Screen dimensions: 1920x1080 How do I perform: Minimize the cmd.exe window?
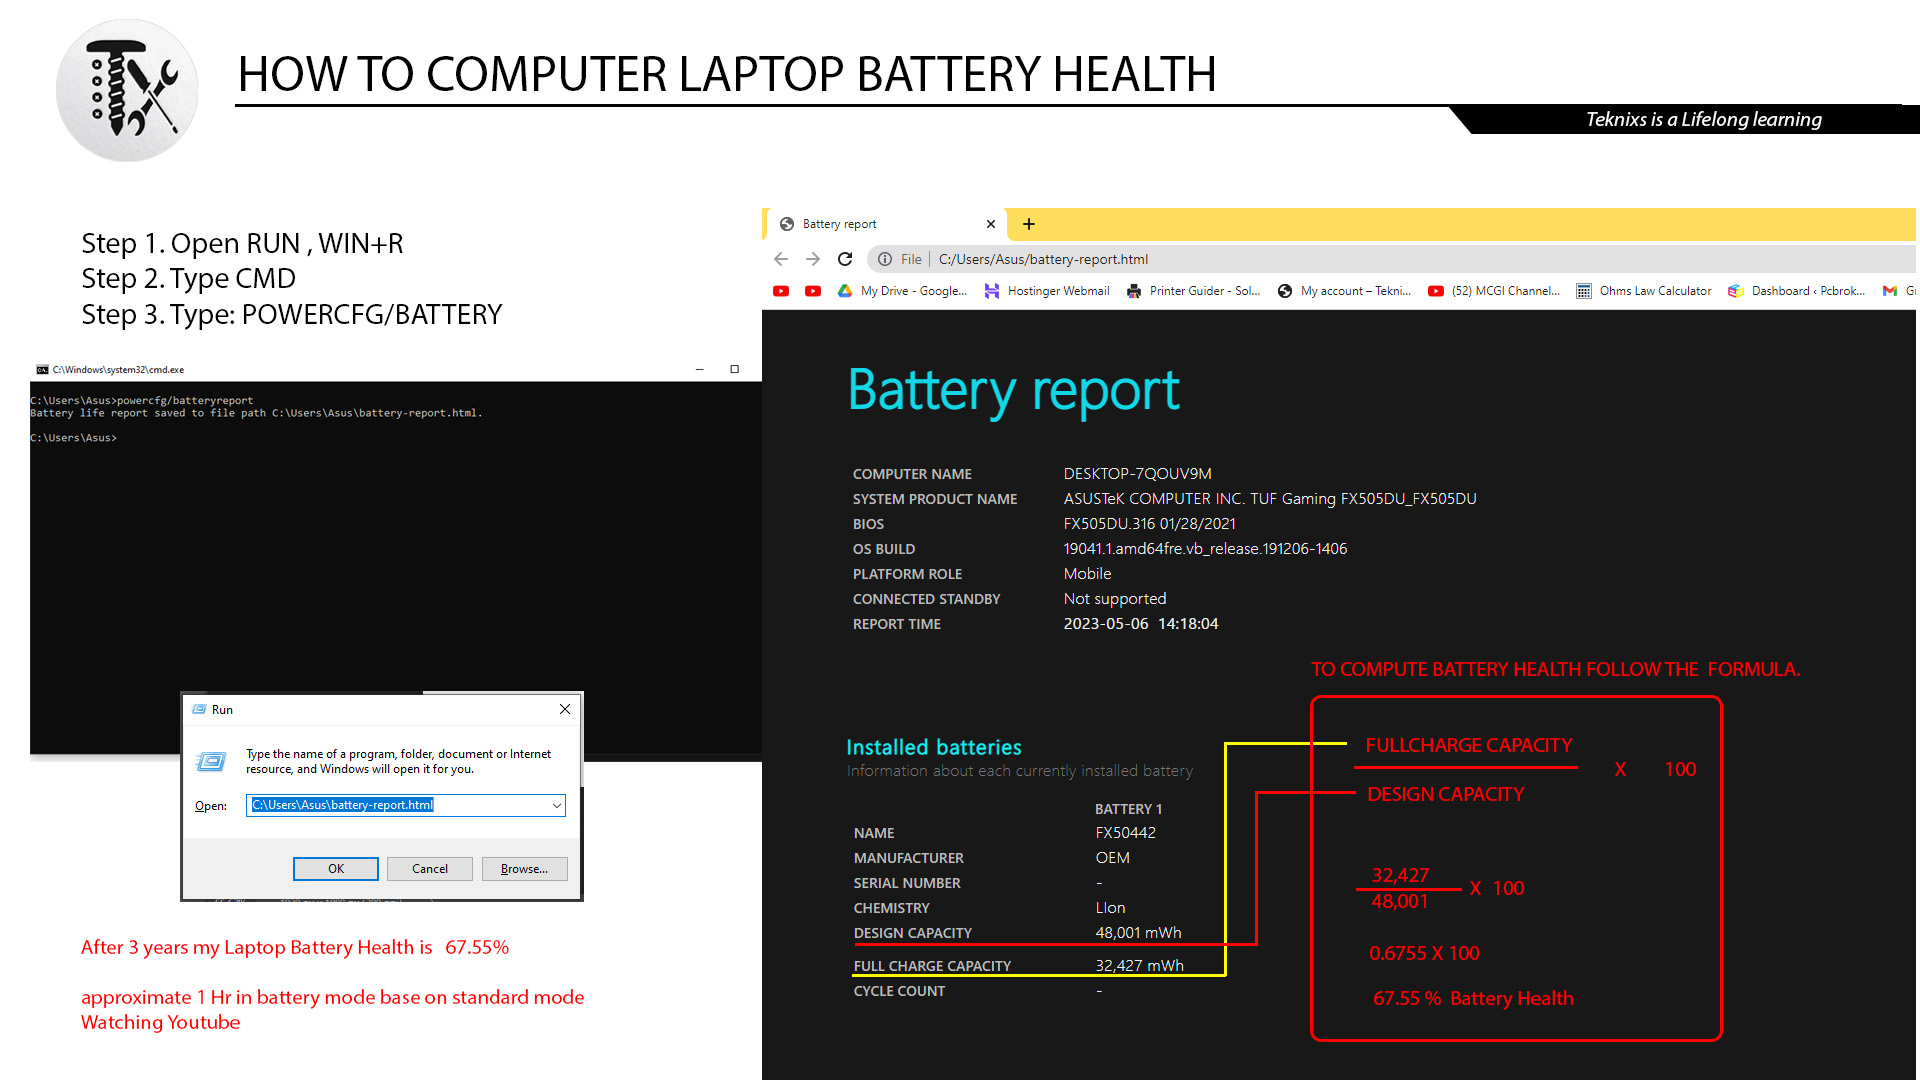coord(700,369)
